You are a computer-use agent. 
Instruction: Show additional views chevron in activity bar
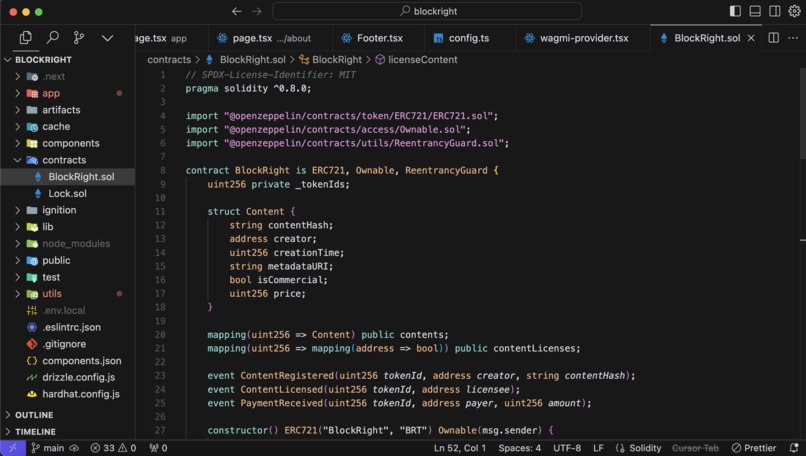point(107,38)
